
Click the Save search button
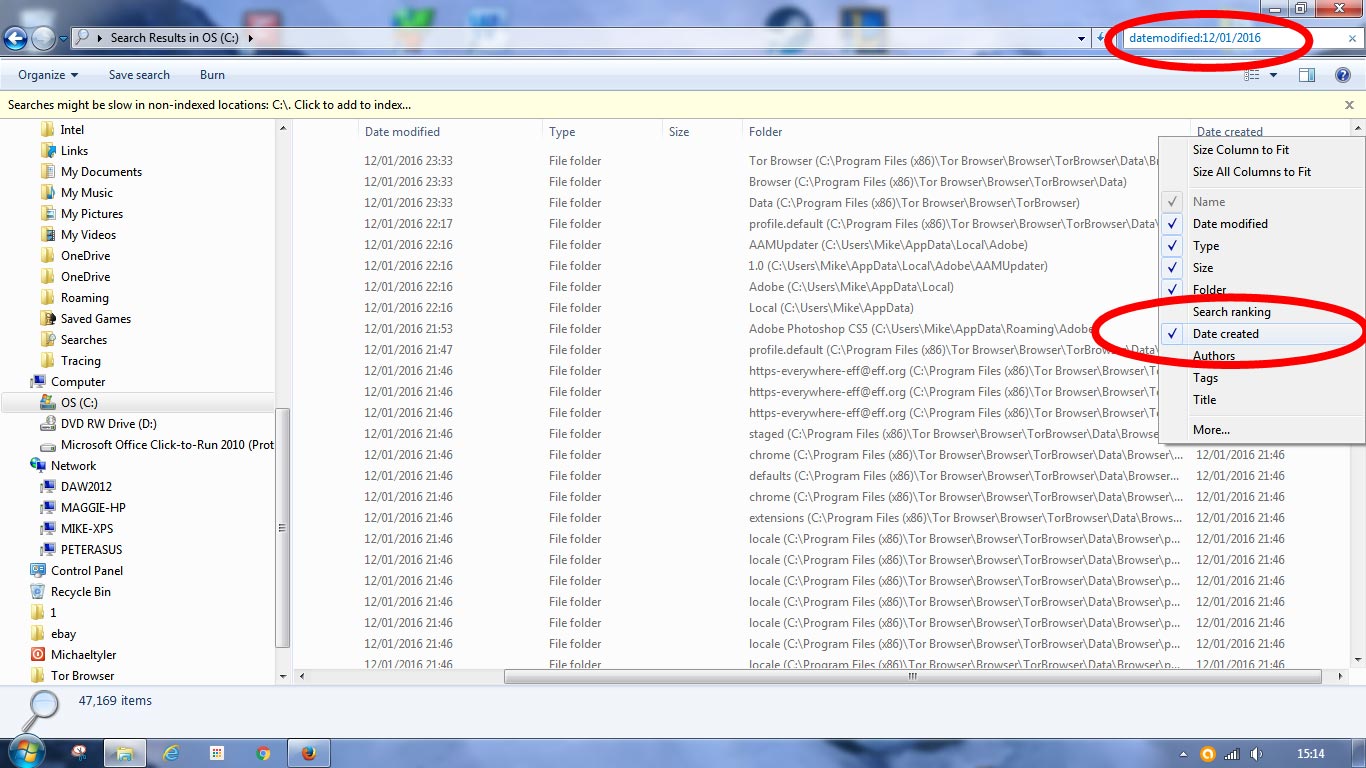click(x=139, y=75)
